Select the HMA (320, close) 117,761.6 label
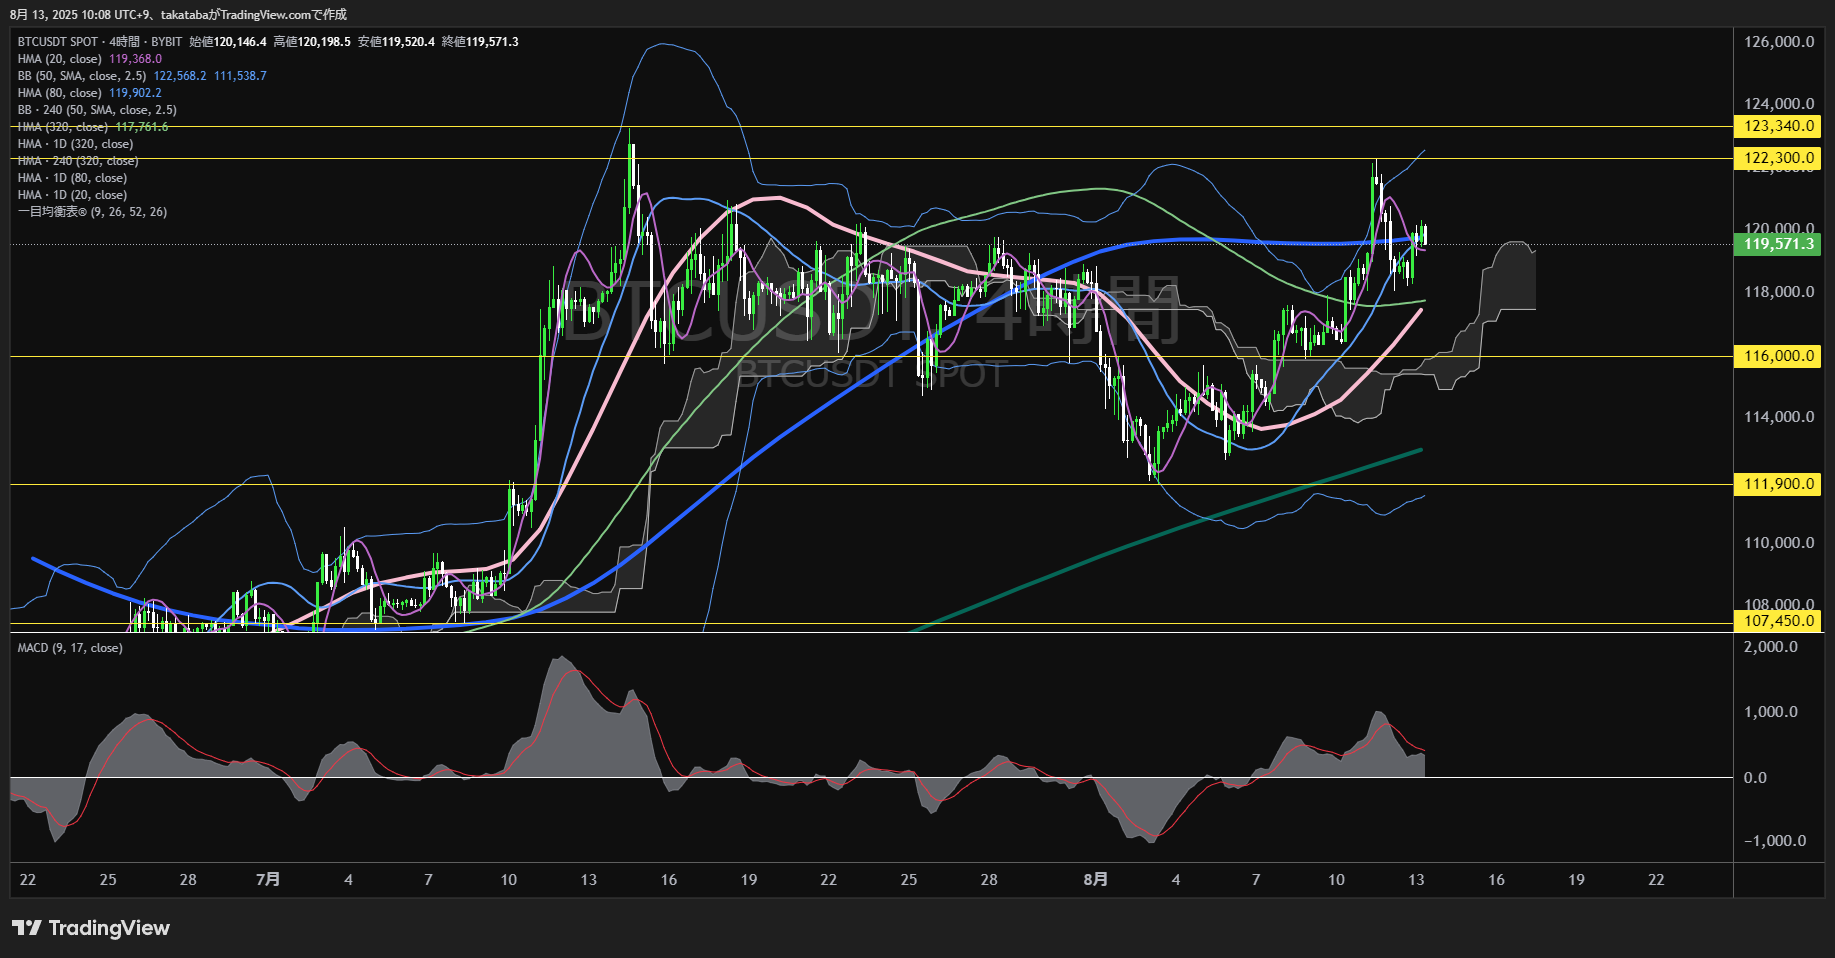 coord(93,127)
